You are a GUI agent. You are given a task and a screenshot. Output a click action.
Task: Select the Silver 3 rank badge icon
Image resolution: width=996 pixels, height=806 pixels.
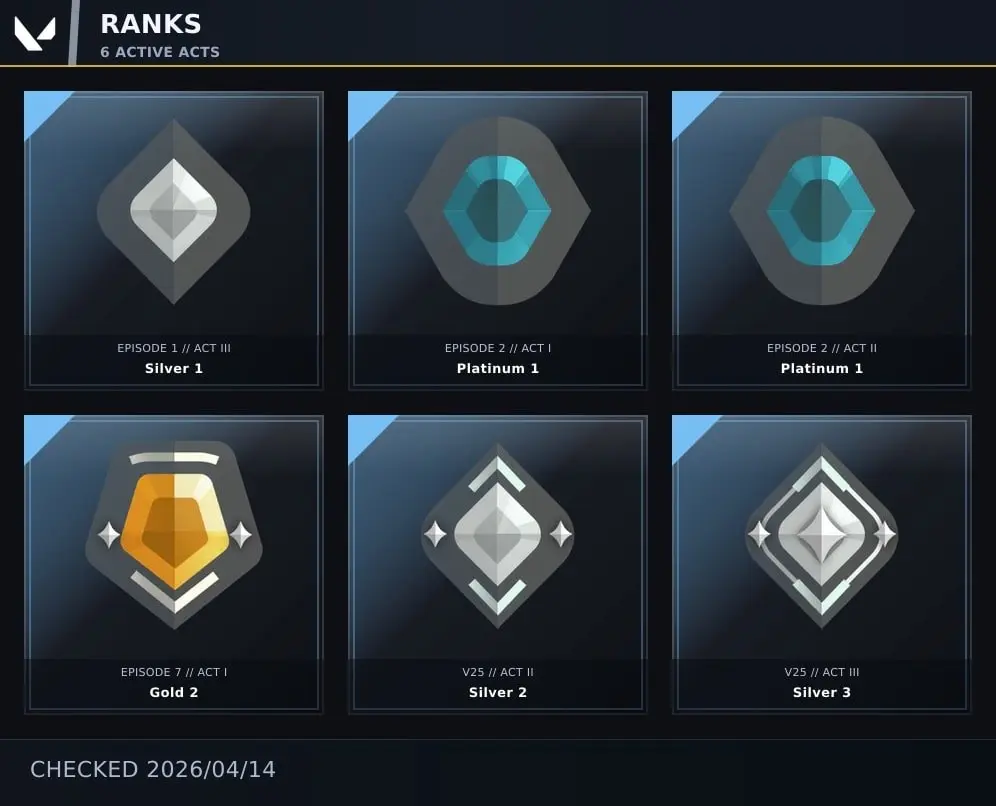tap(822, 535)
